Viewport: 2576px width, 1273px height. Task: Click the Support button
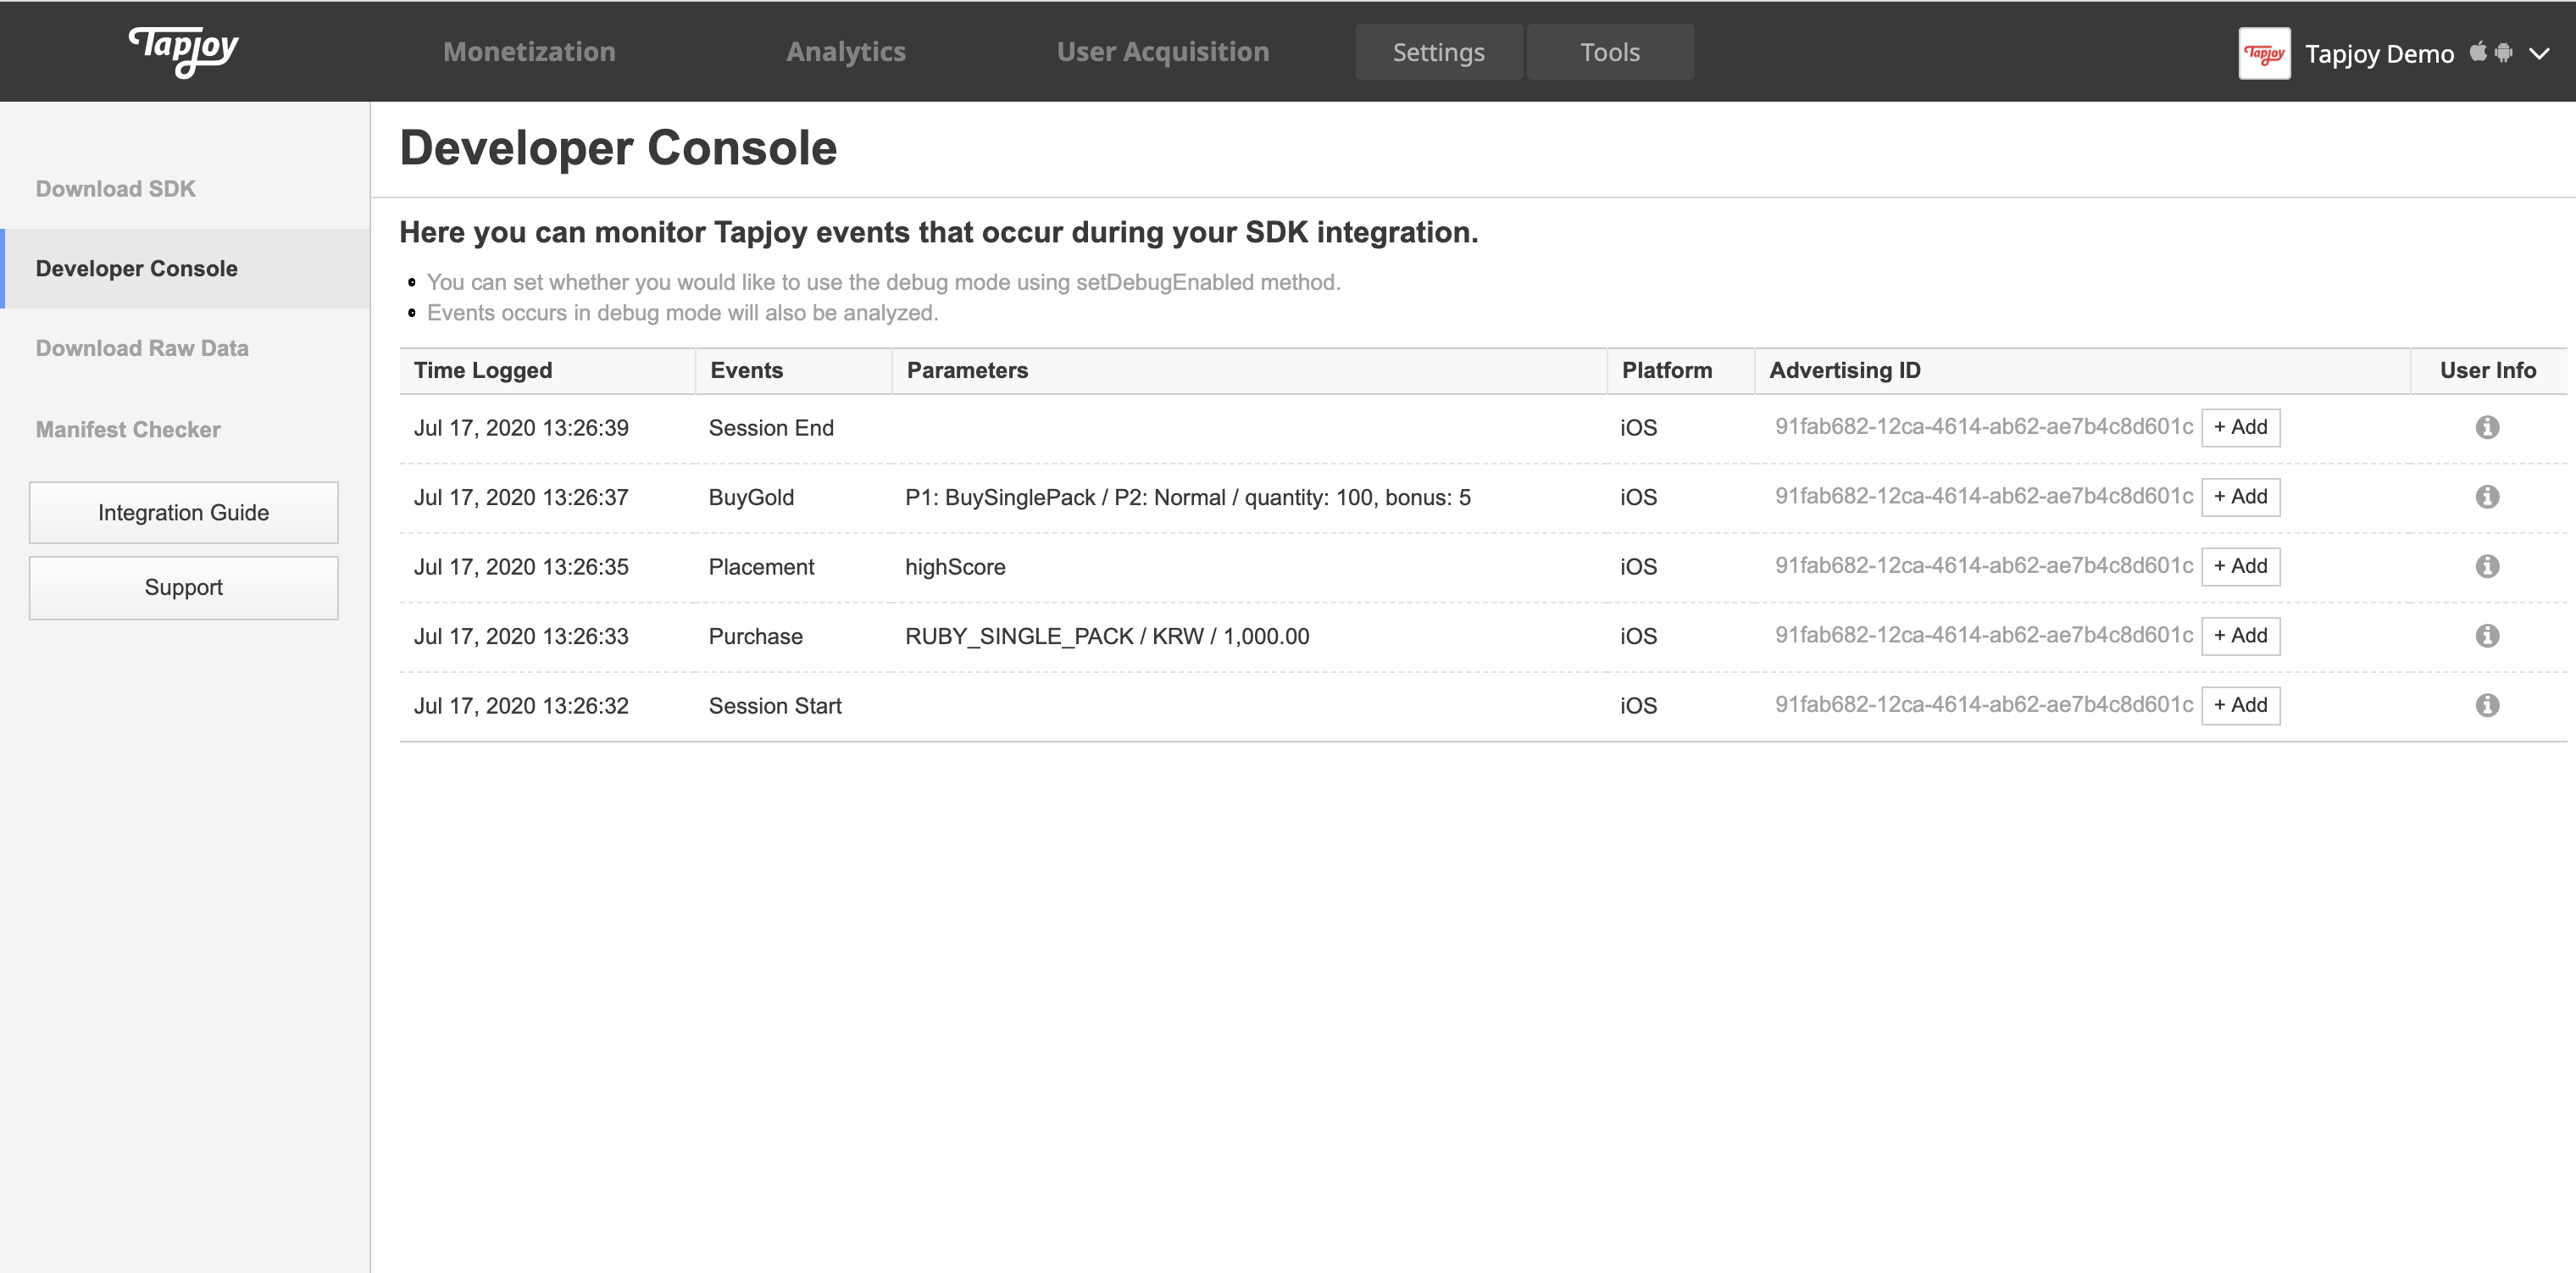[184, 588]
